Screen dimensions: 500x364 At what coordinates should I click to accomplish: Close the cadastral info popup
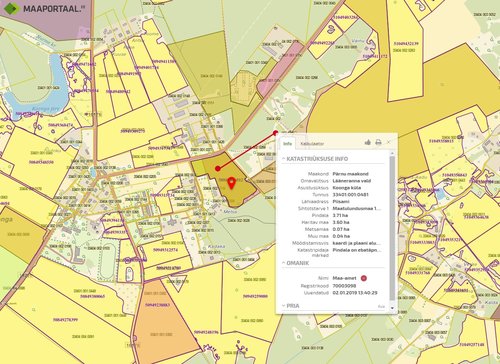point(388,142)
